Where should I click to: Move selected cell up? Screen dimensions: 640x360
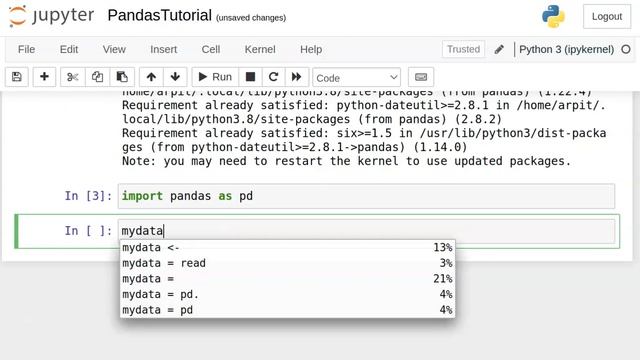151,77
